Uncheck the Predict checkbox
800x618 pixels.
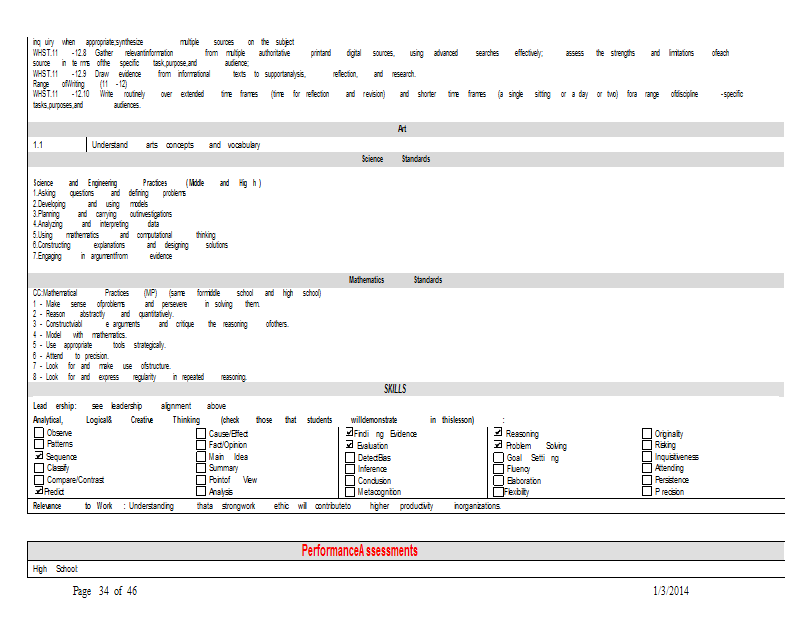point(39,491)
